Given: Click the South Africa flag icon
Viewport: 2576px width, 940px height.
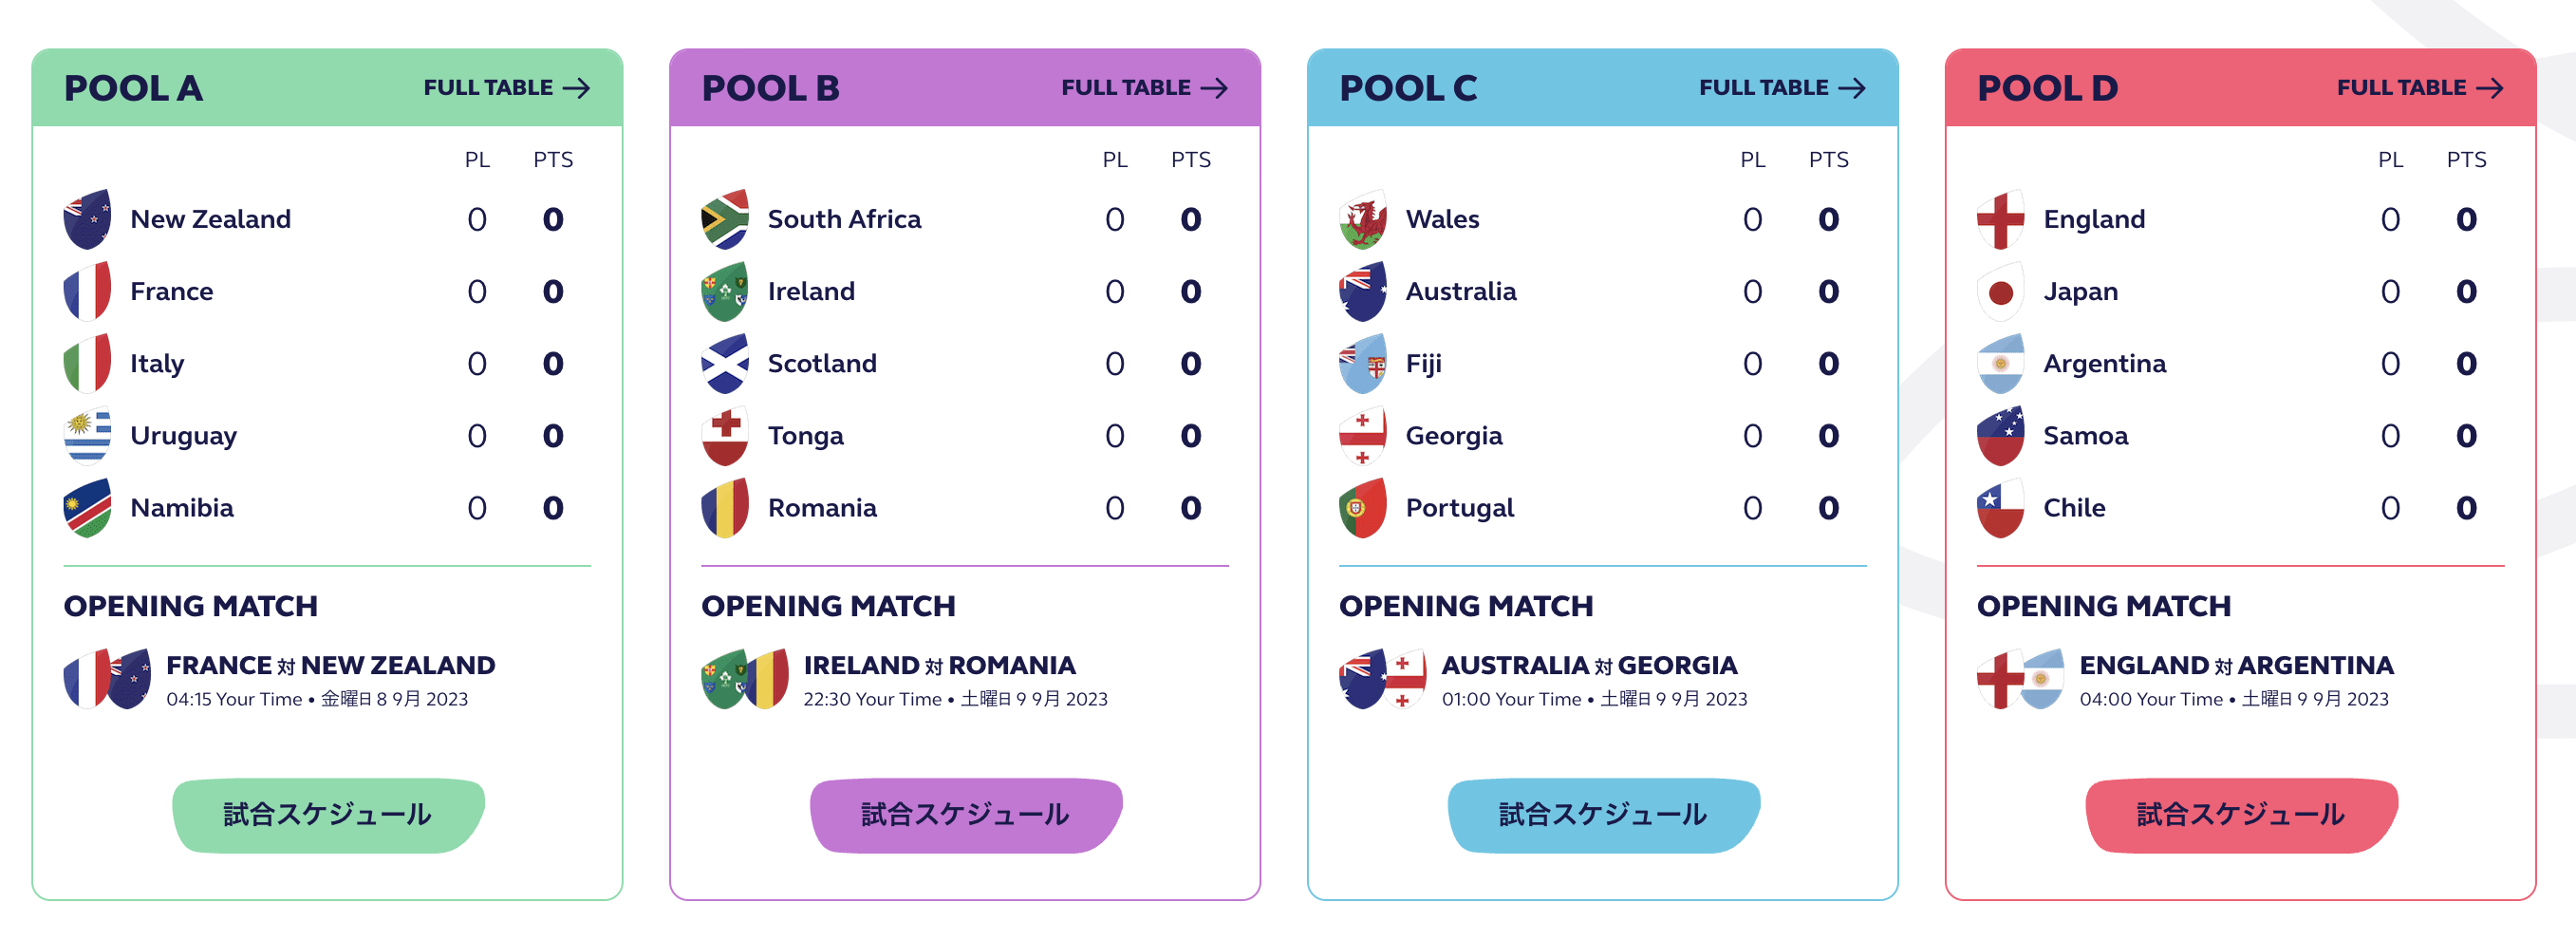Looking at the screenshot, I should coord(725,219).
